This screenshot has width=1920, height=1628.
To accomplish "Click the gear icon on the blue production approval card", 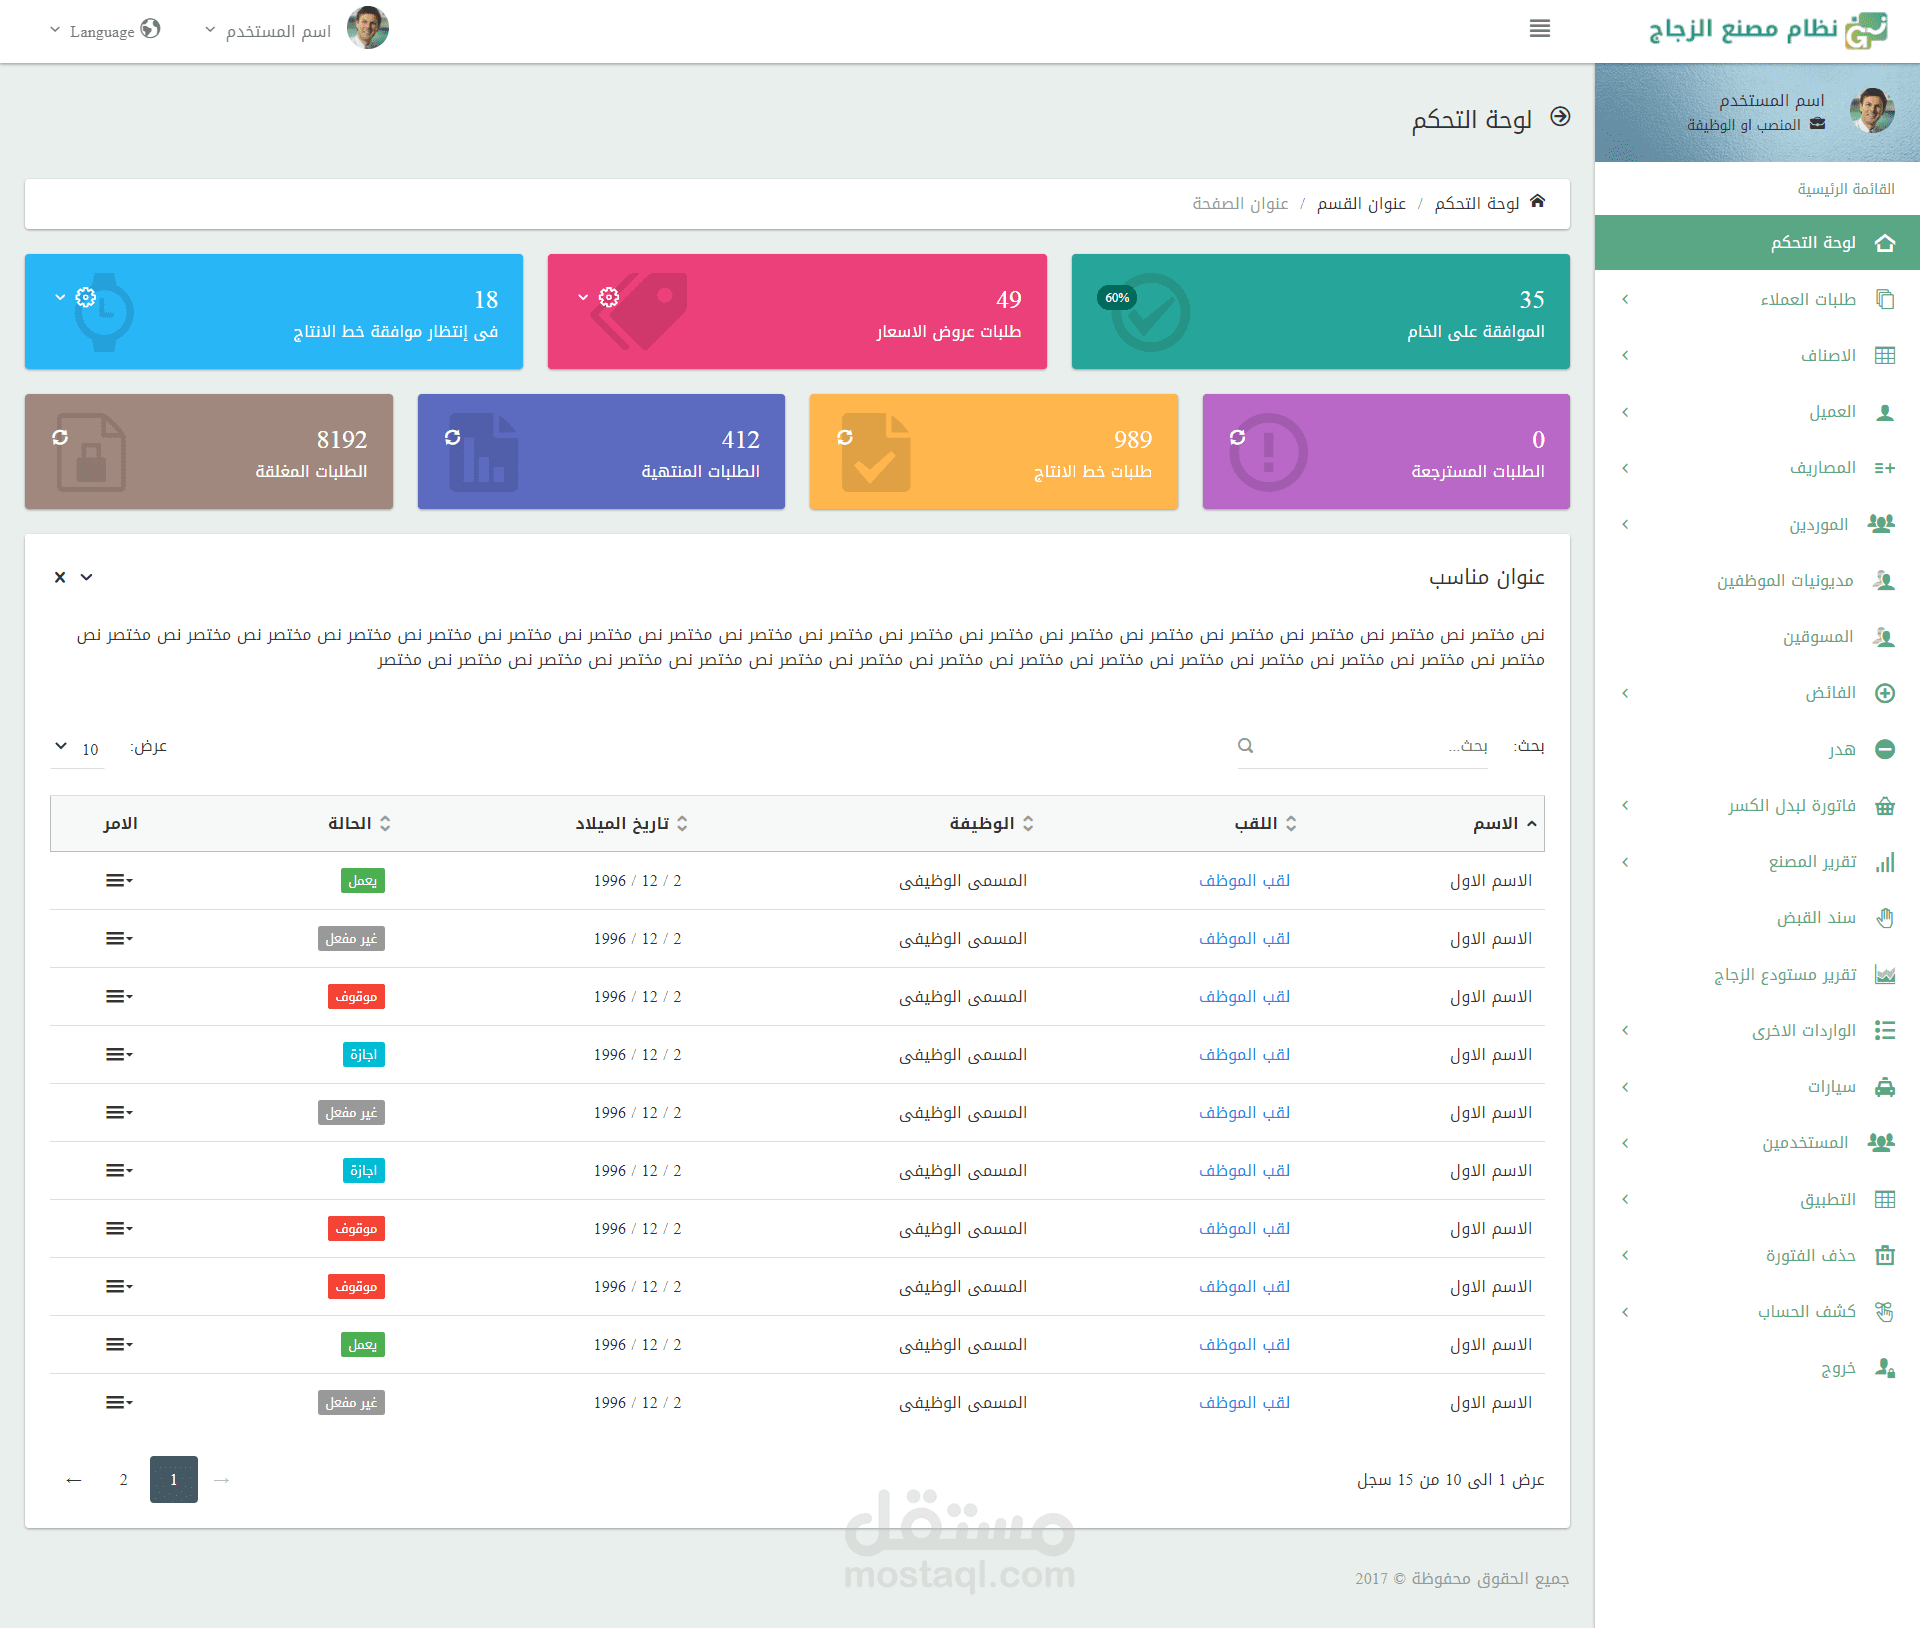I will [86, 296].
